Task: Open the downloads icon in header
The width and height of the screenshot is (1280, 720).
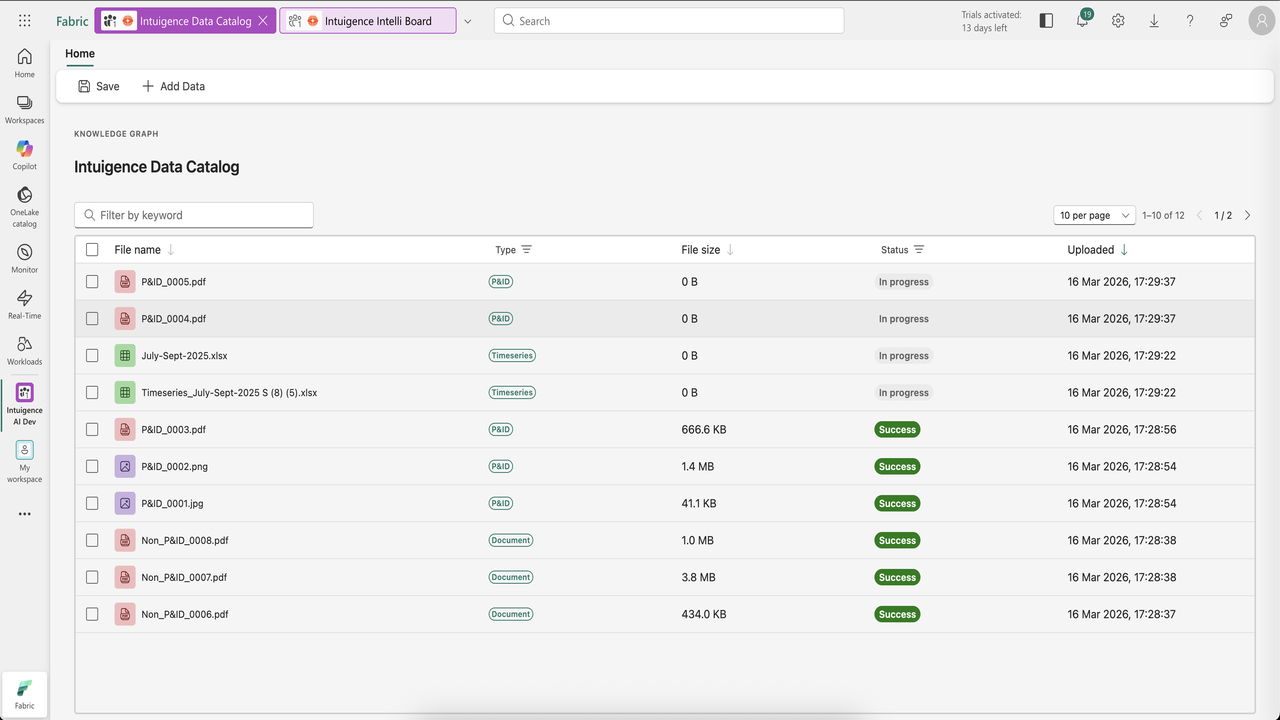Action: pyautogui.click(x=1154, y=21)
